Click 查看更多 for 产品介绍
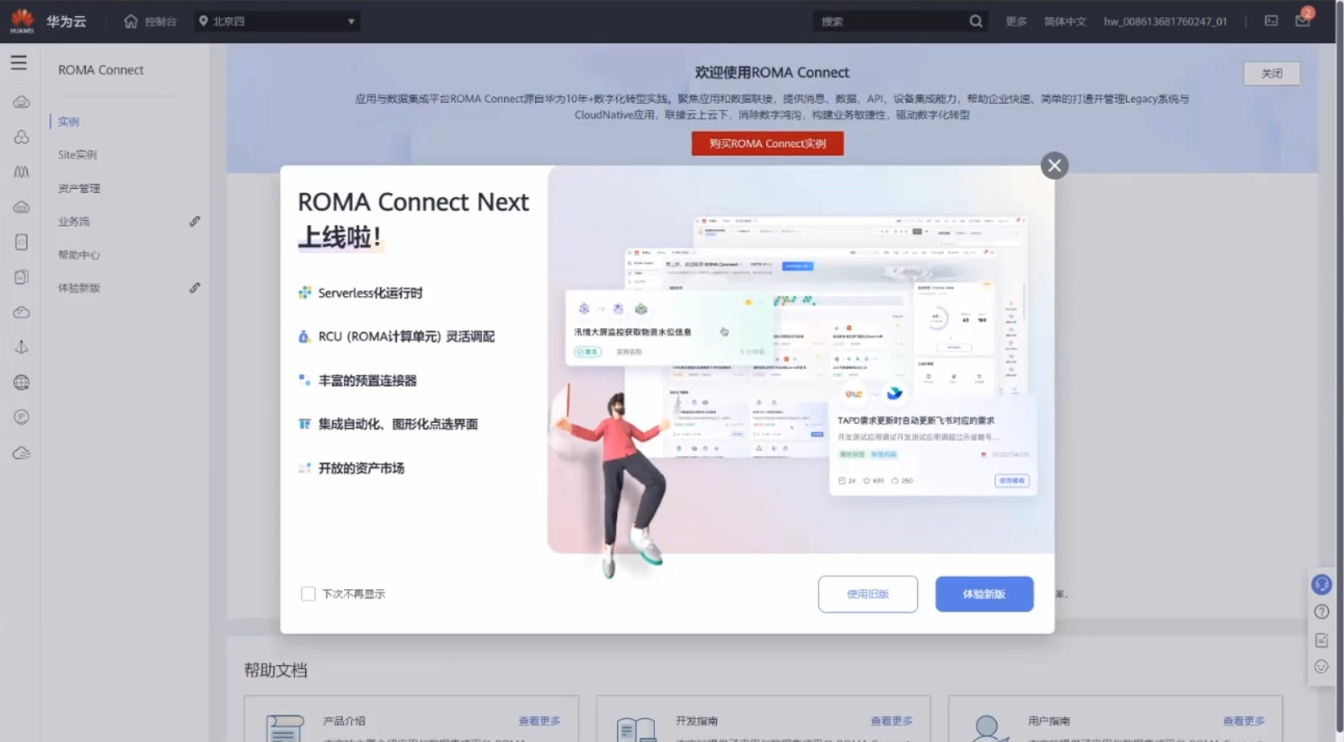This screenshot has width=1344, height=742. click(540, 721)
